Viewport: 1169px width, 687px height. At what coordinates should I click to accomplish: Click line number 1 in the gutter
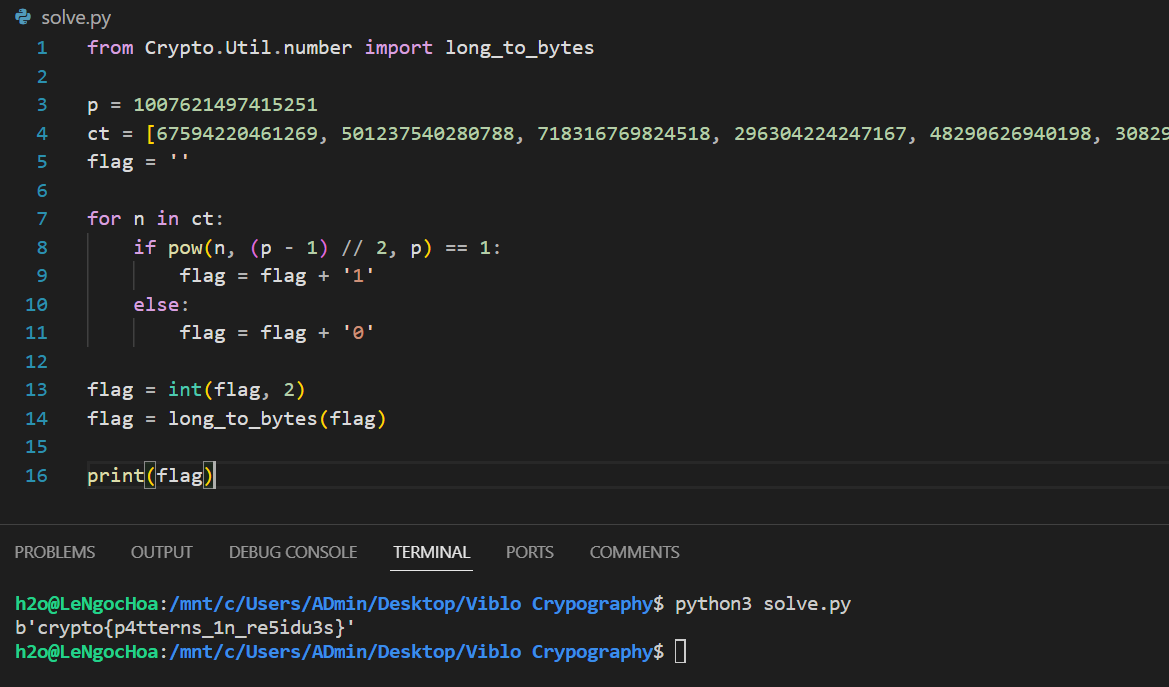point(41,47)
